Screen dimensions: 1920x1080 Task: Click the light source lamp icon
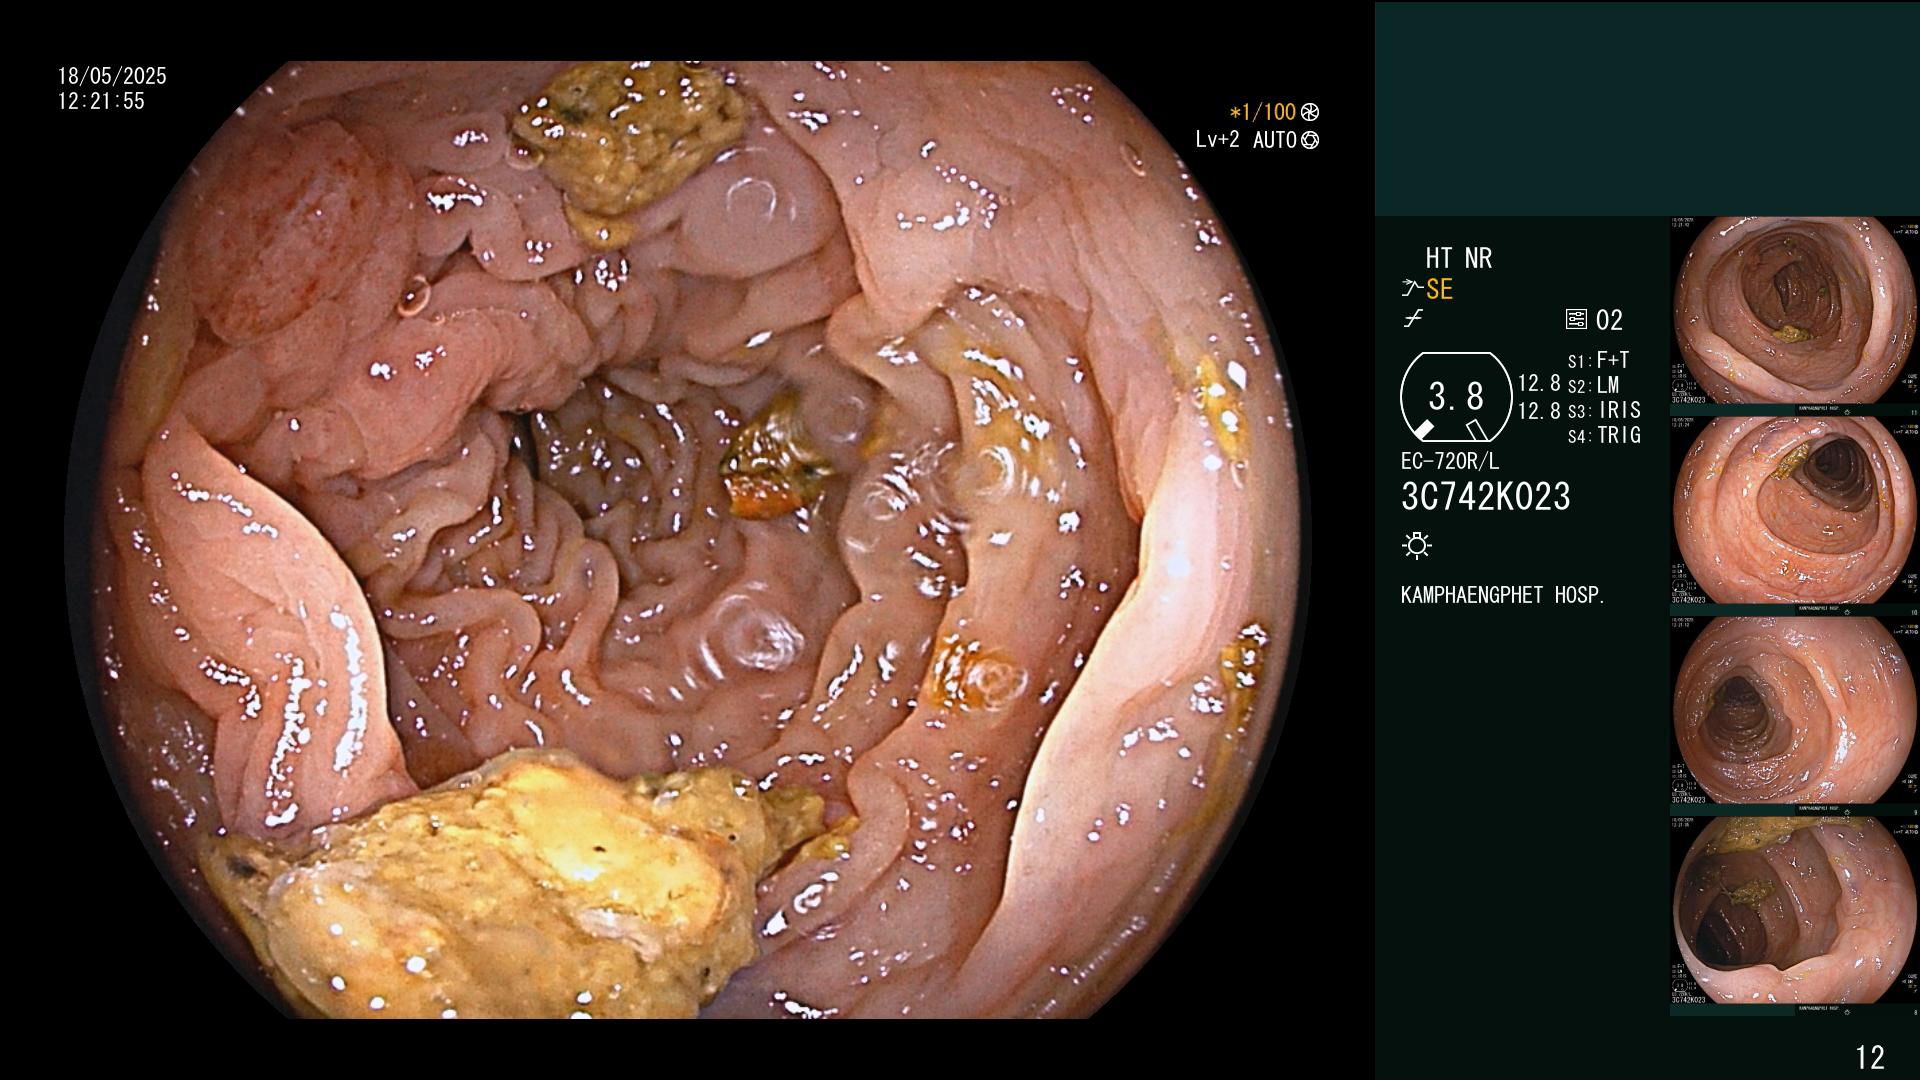tap(1417, 545)
